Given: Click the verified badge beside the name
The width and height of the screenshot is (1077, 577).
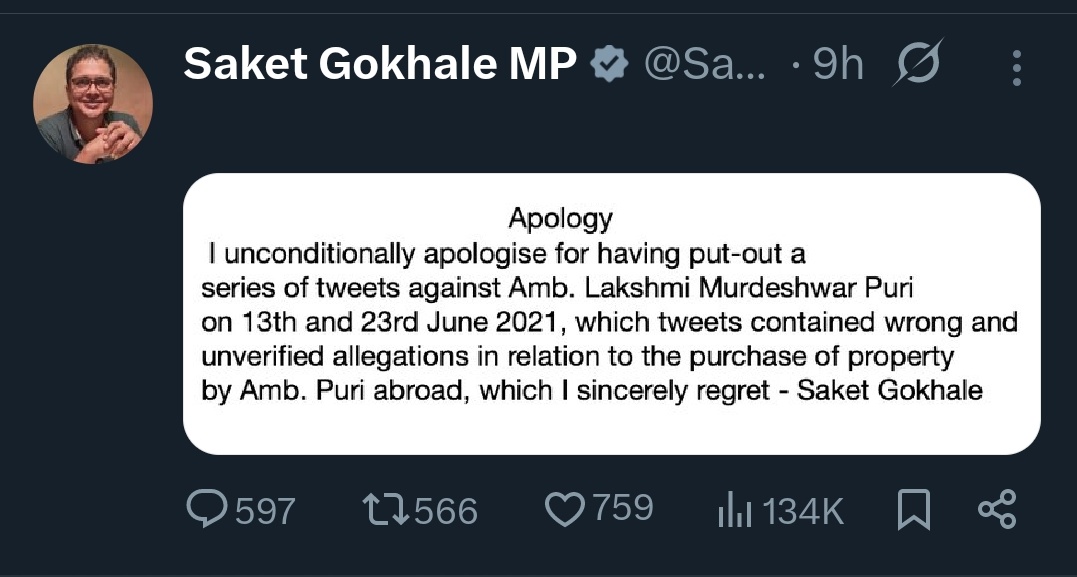Looking at the screenshot, I should 609,66.
